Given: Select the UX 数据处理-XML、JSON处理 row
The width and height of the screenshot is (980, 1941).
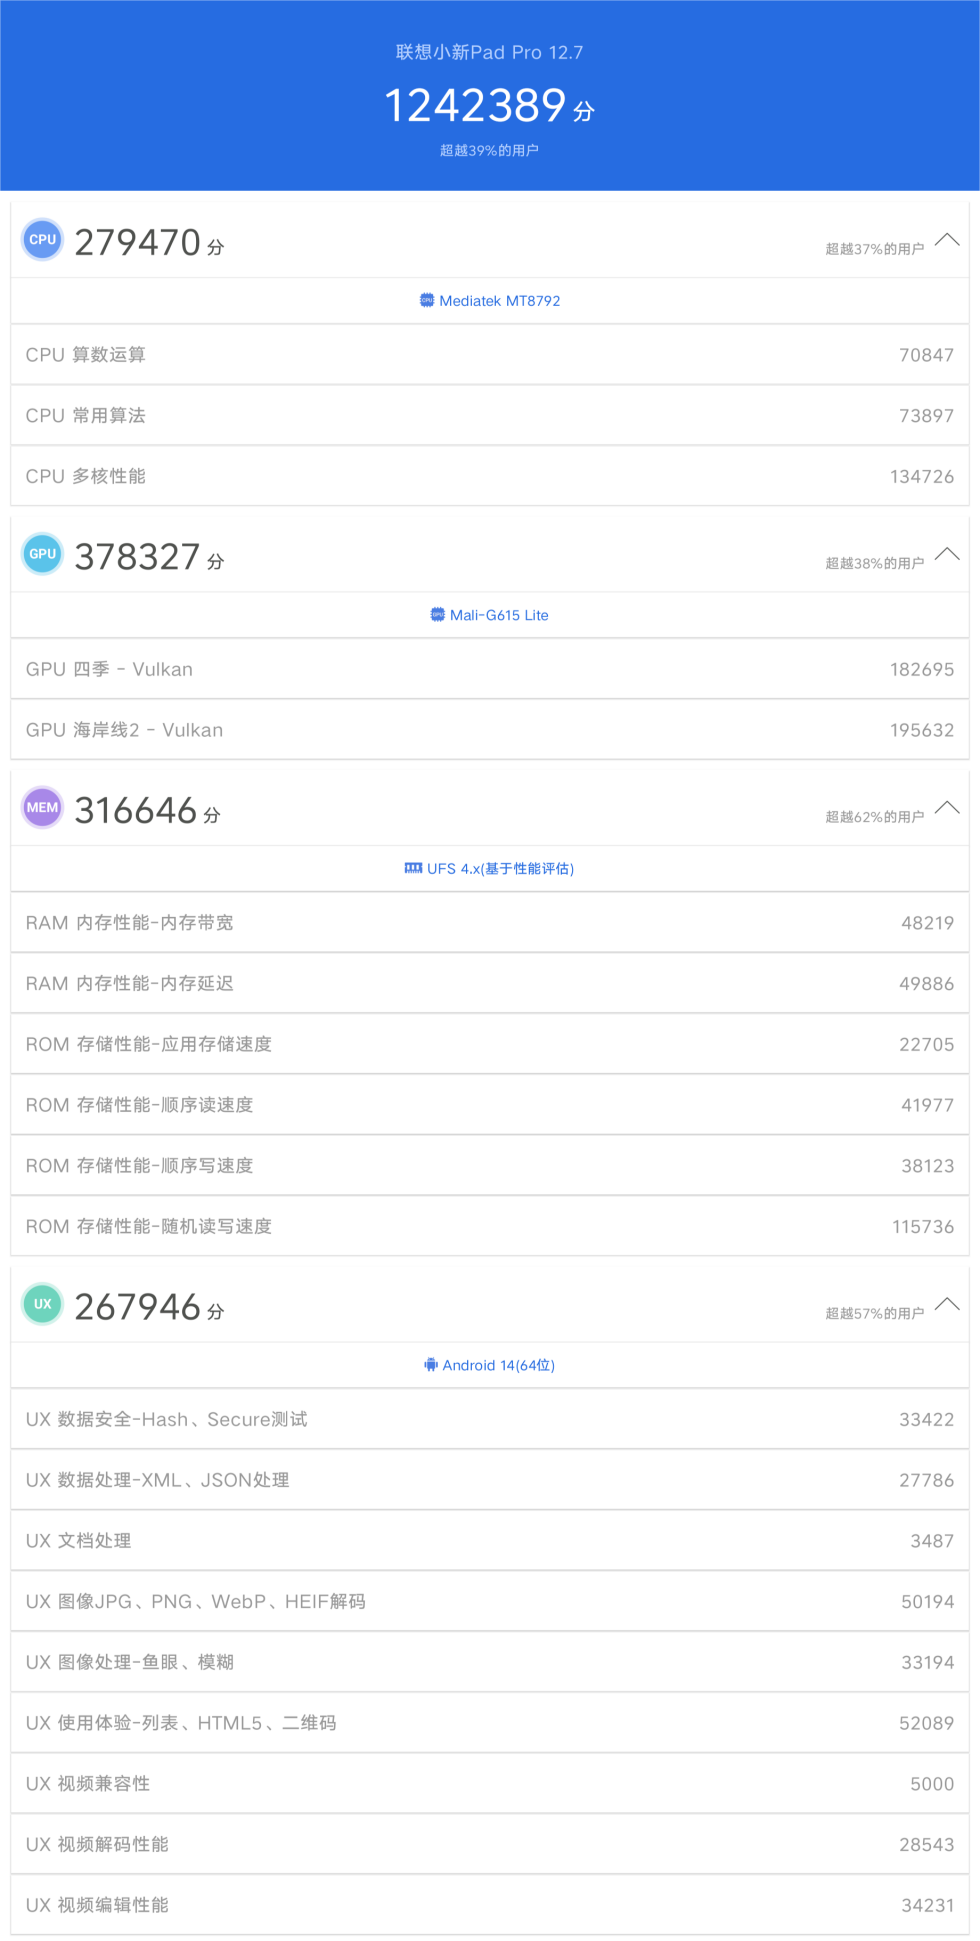Looking at the screenshot, I should pos(490,1480).
